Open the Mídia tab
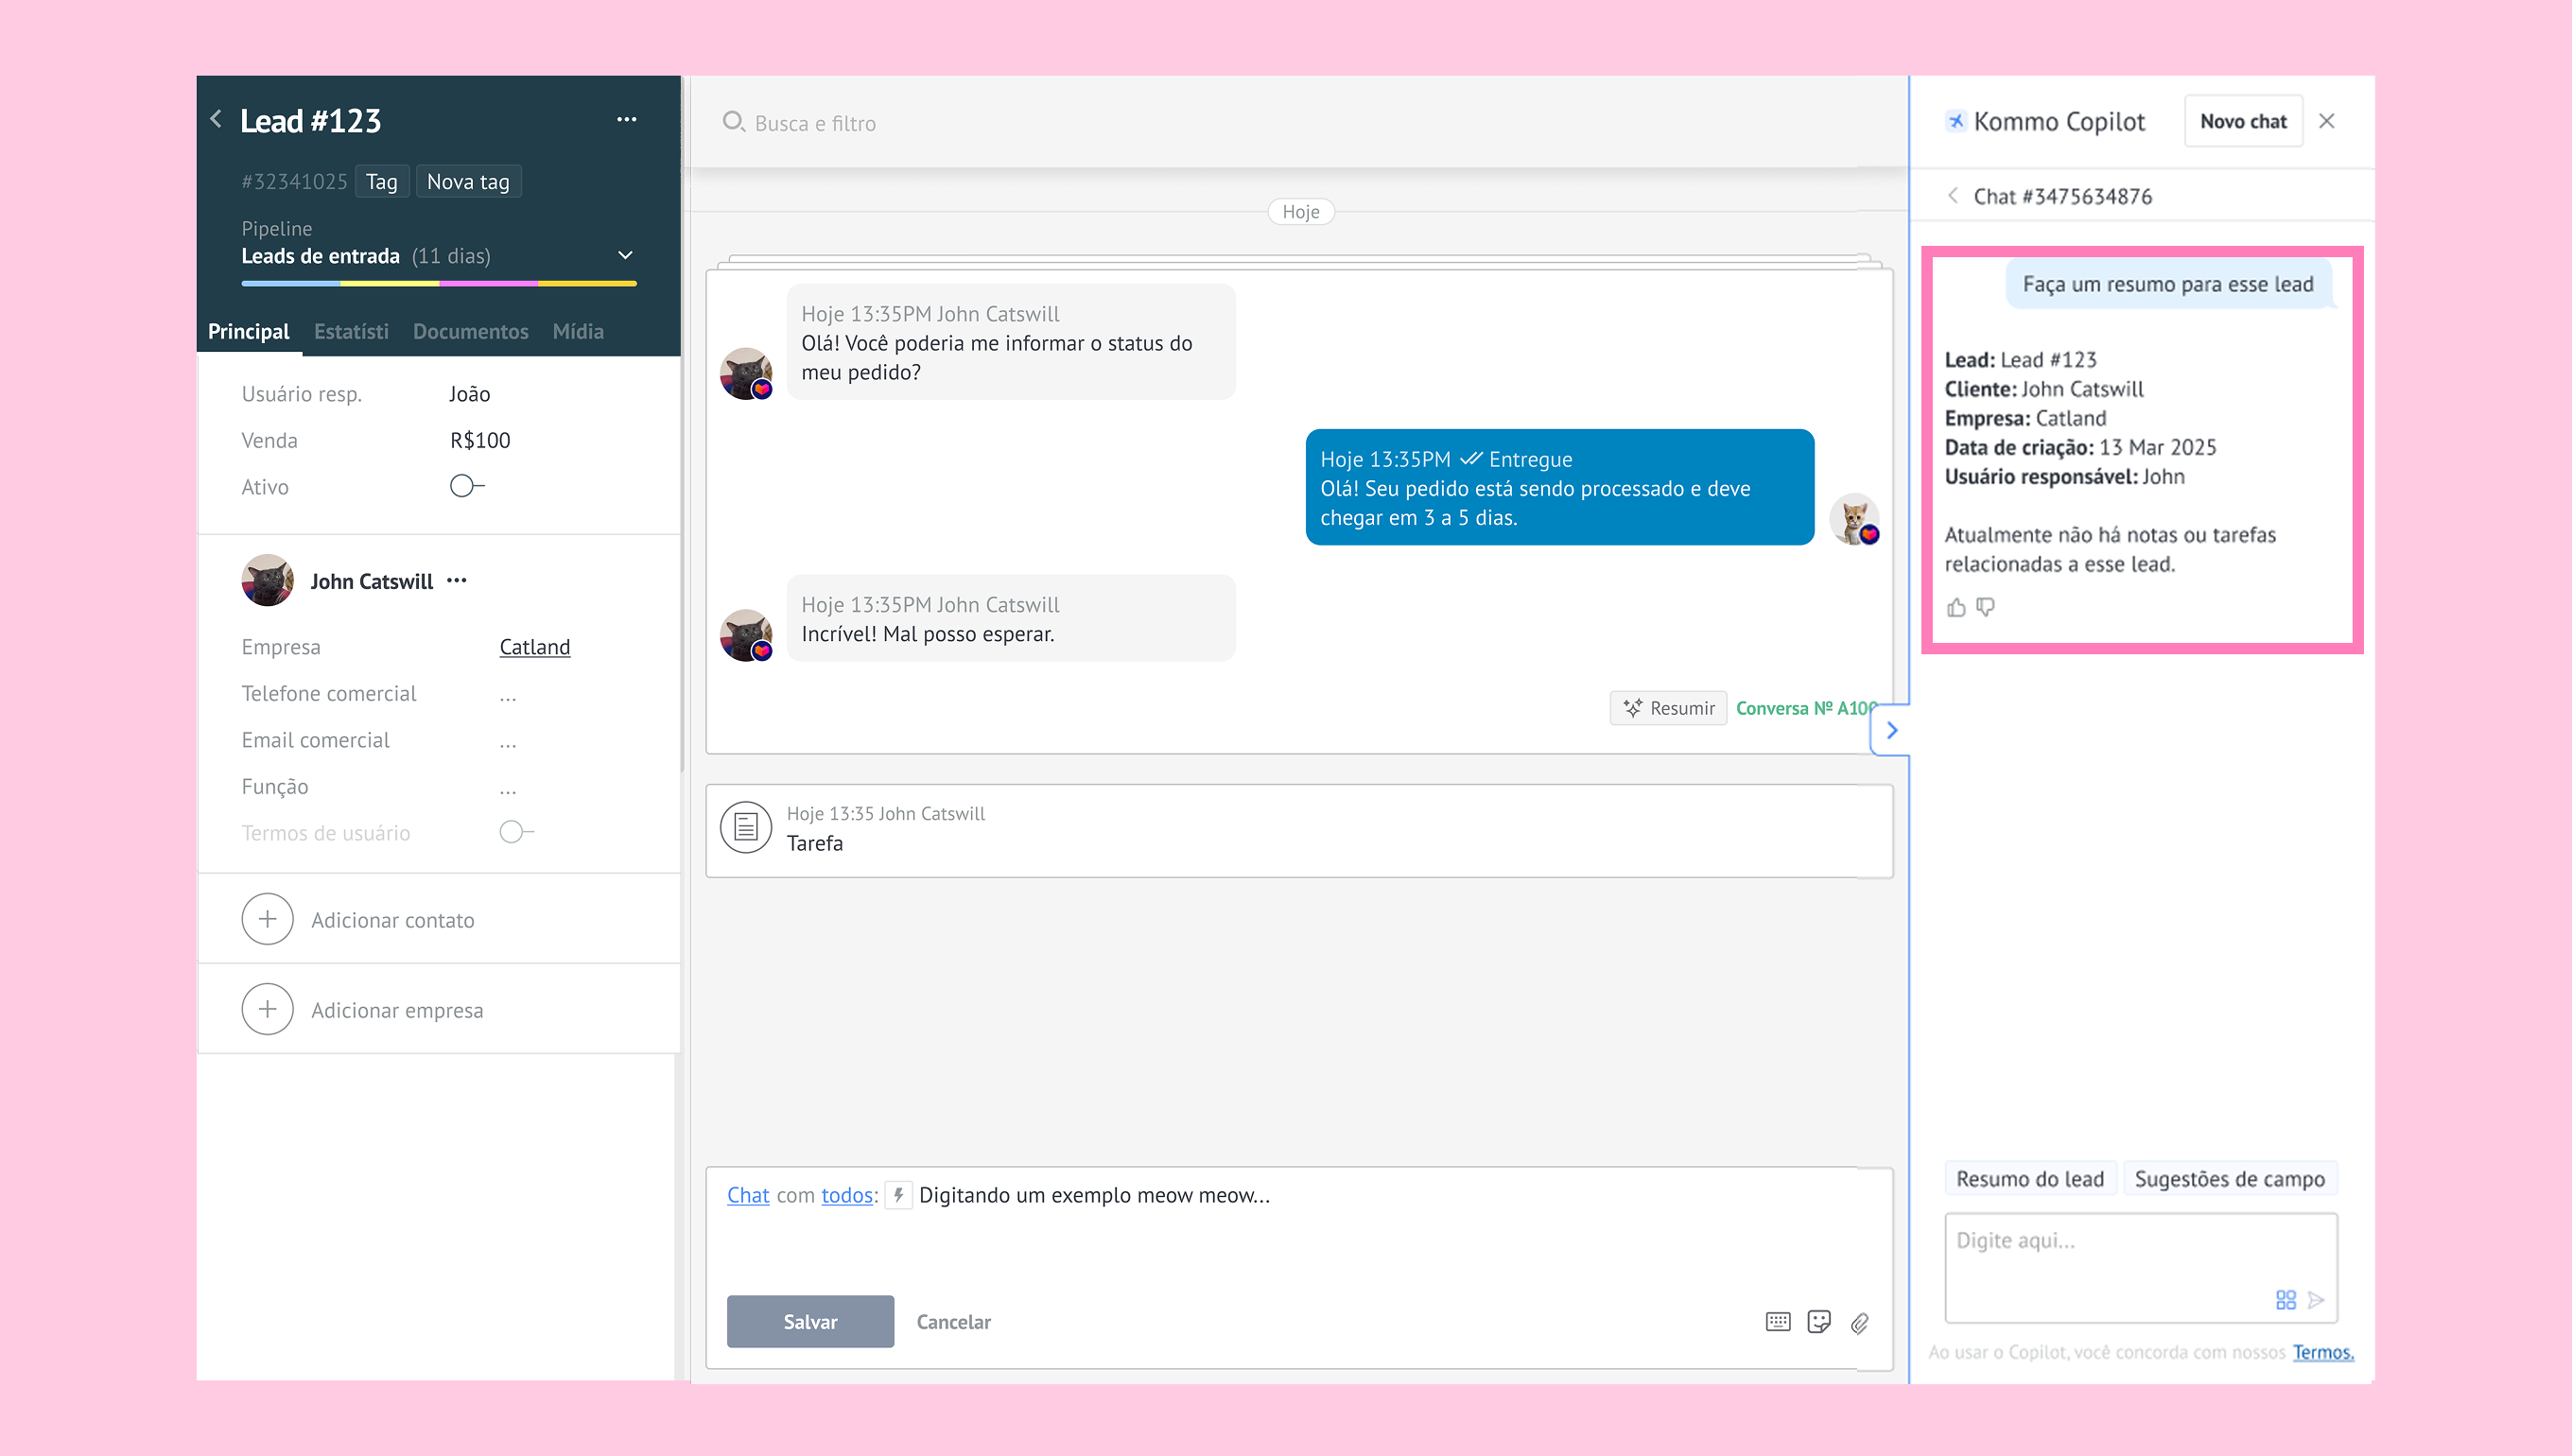Viewport: 2572px width, 1456px height. click(578, 331)
